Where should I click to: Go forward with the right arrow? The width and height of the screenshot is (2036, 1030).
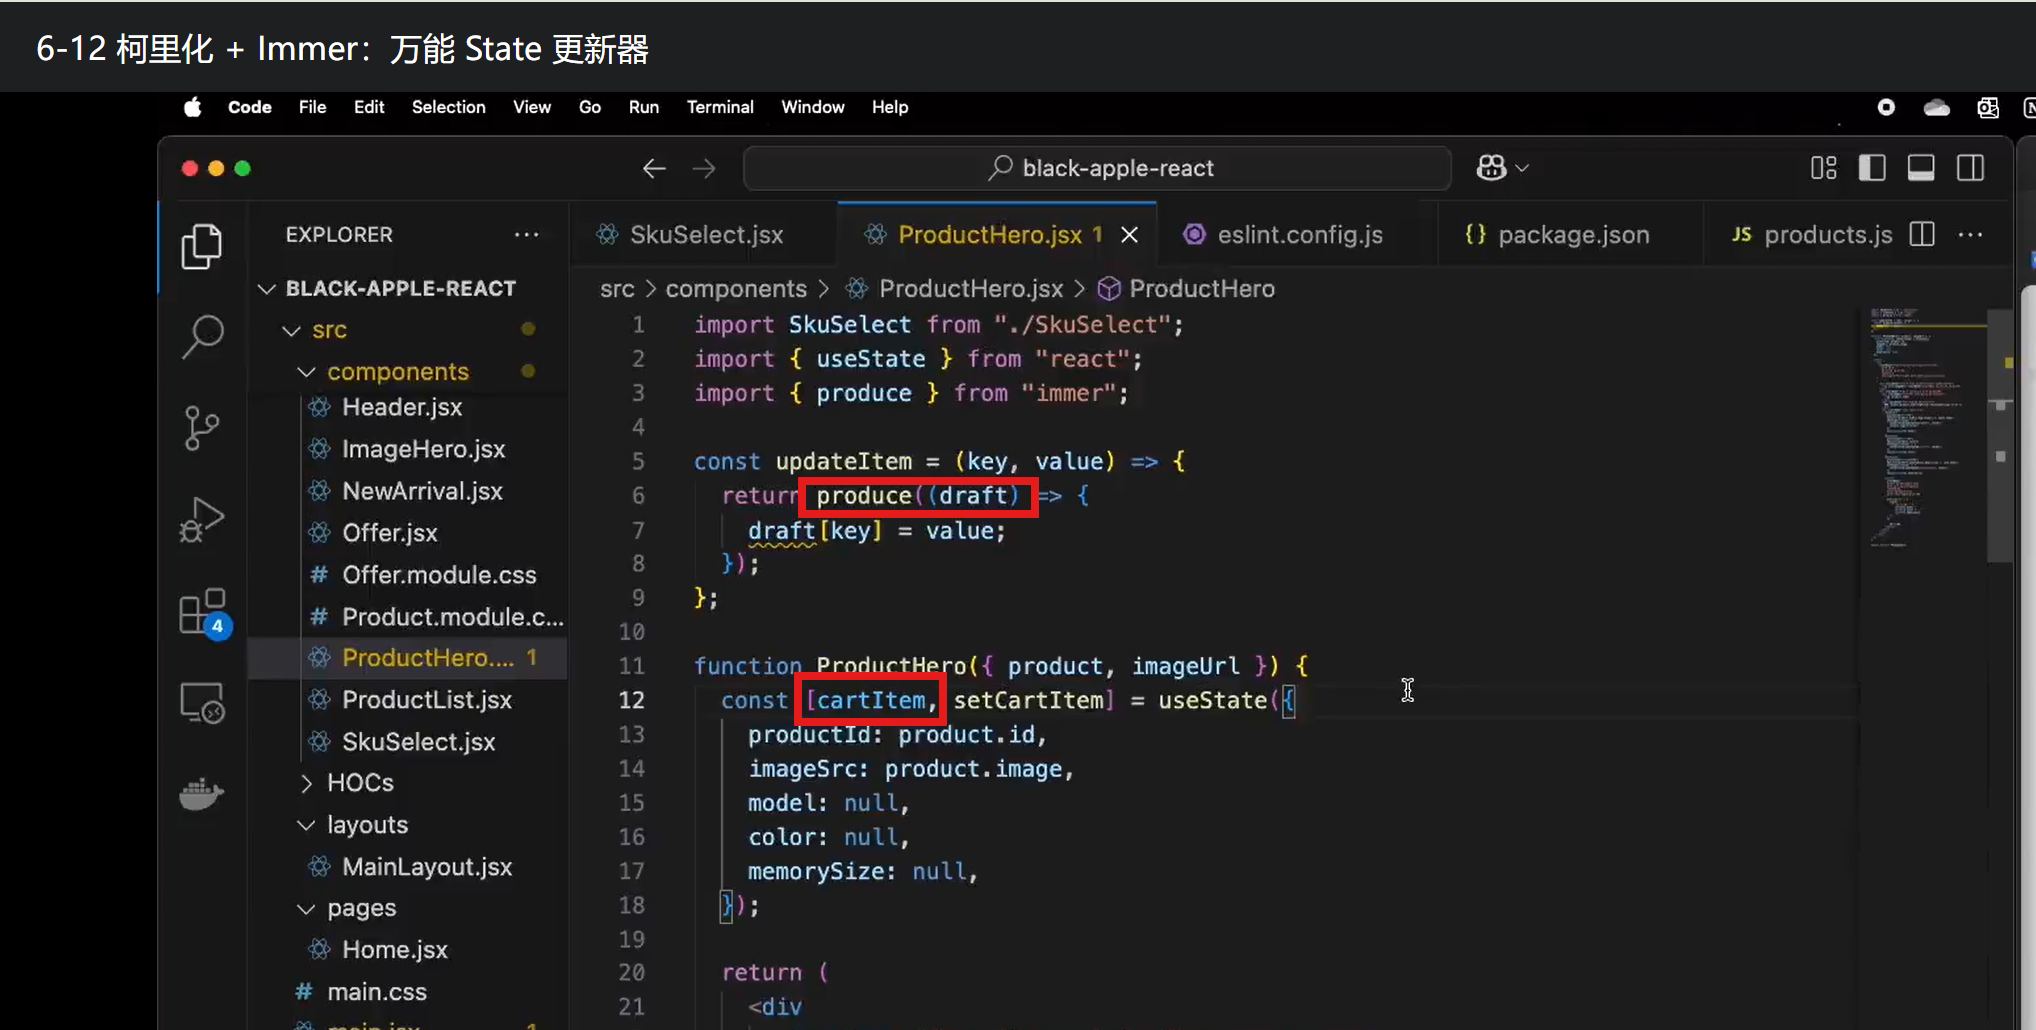[x=704, y=168]
